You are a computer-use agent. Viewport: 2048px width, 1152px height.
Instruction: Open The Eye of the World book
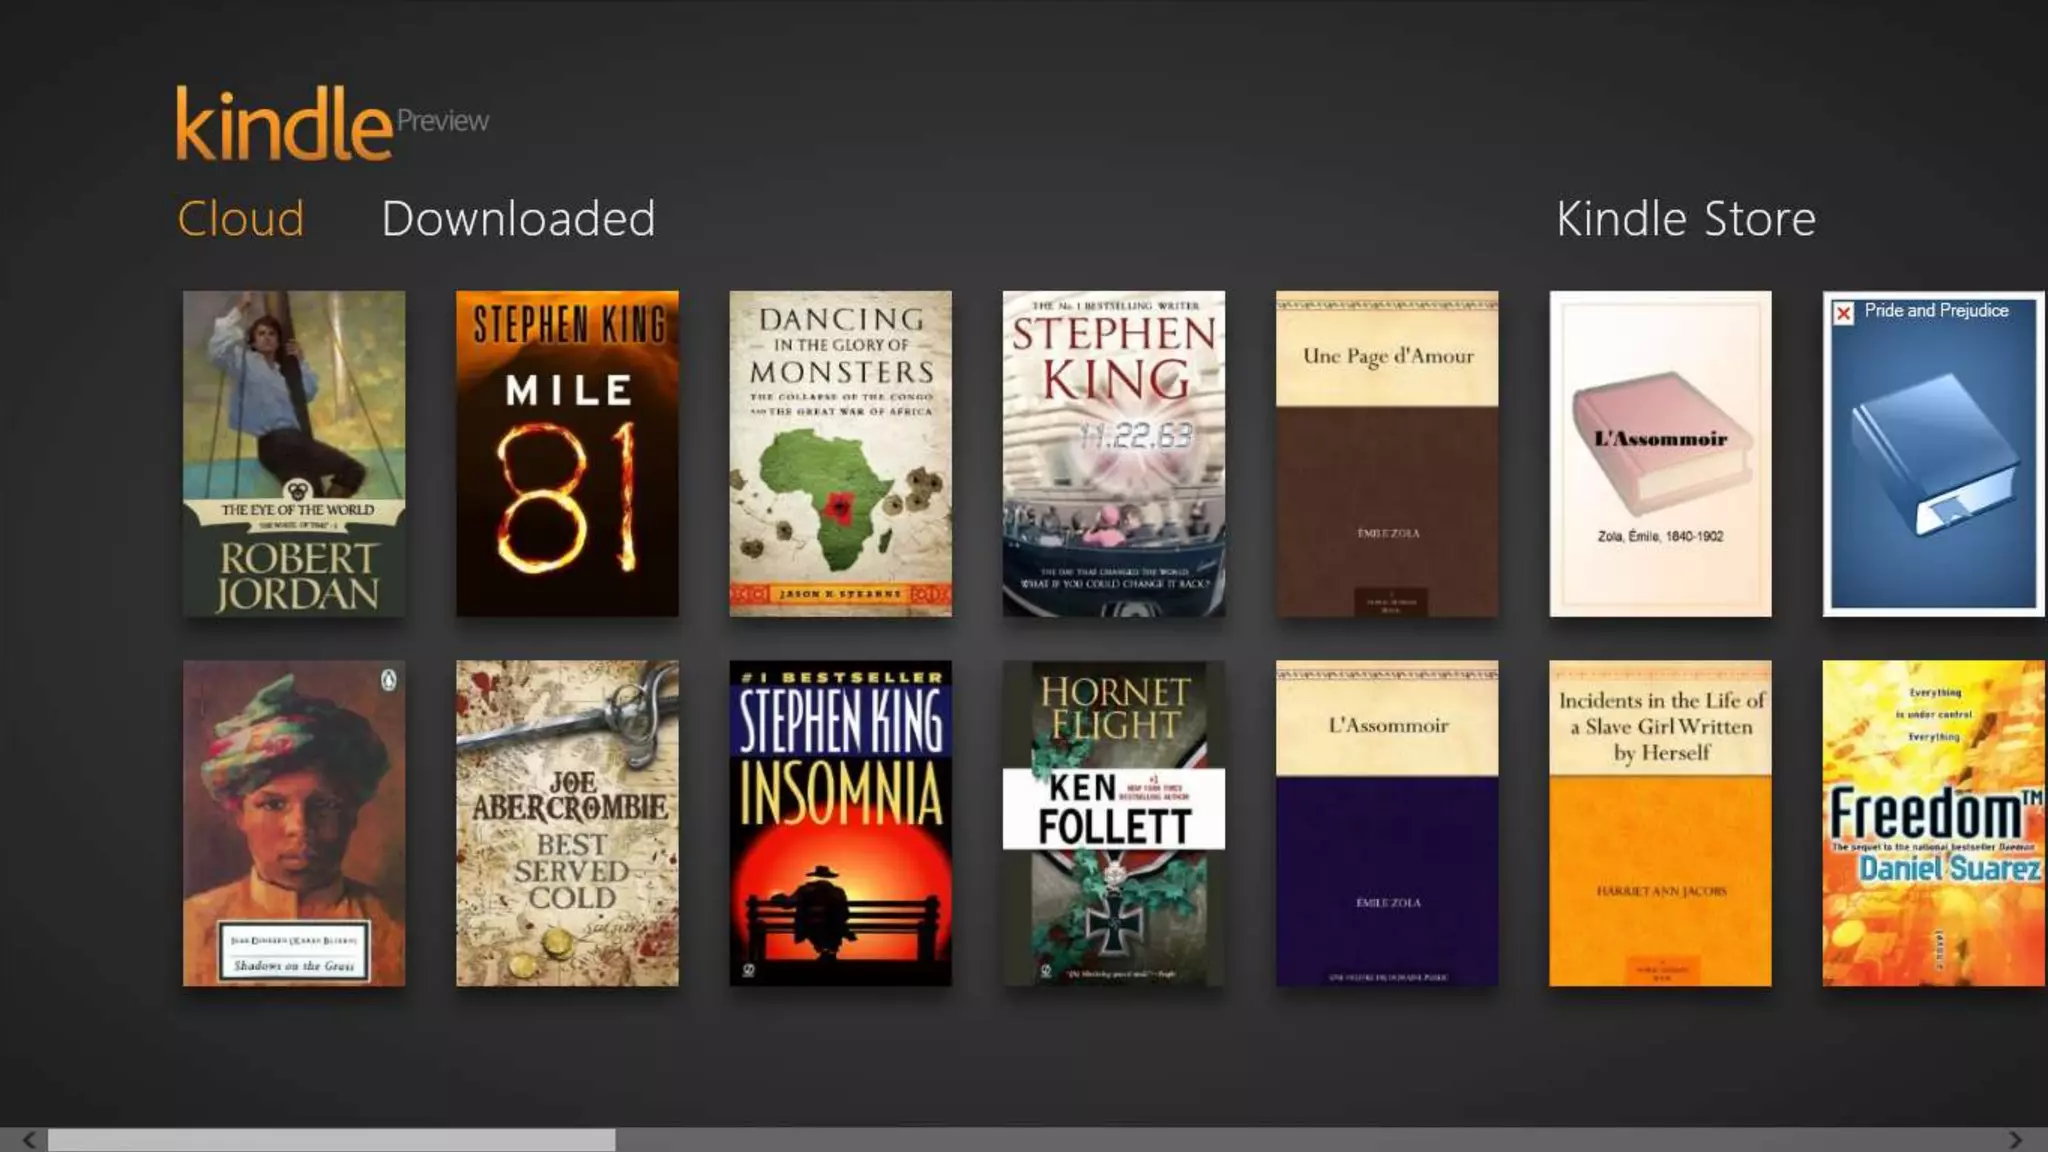(x=294, y=453)
